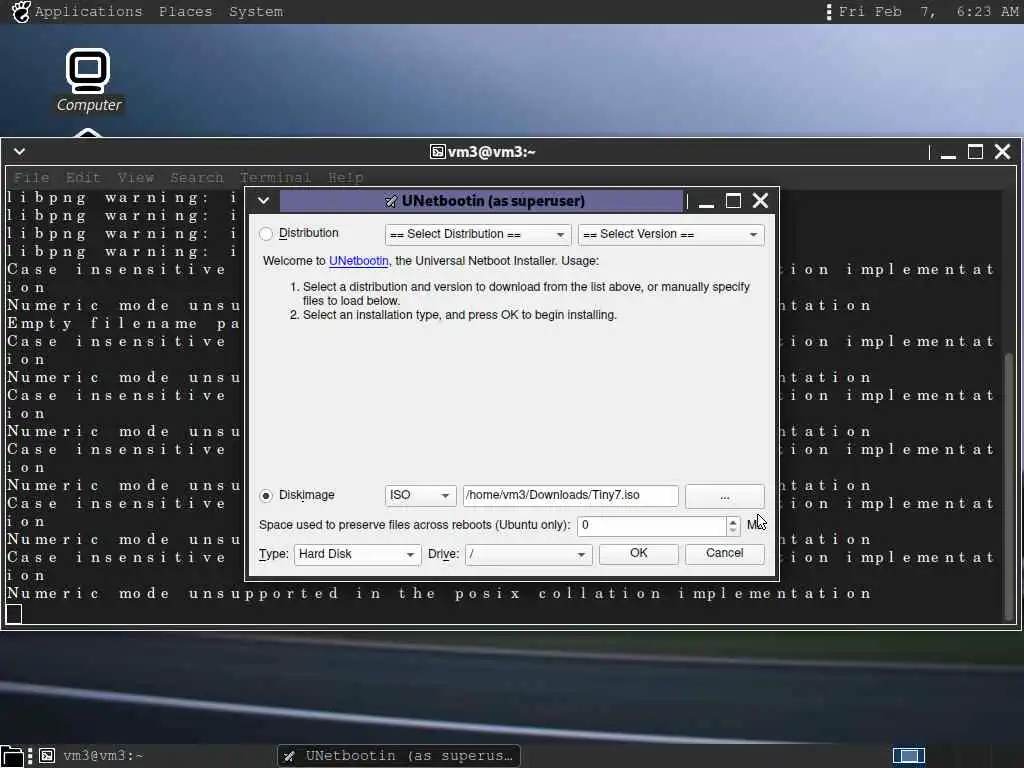
Task: Open the terminal Help menu
Action: tap(345, 178)
